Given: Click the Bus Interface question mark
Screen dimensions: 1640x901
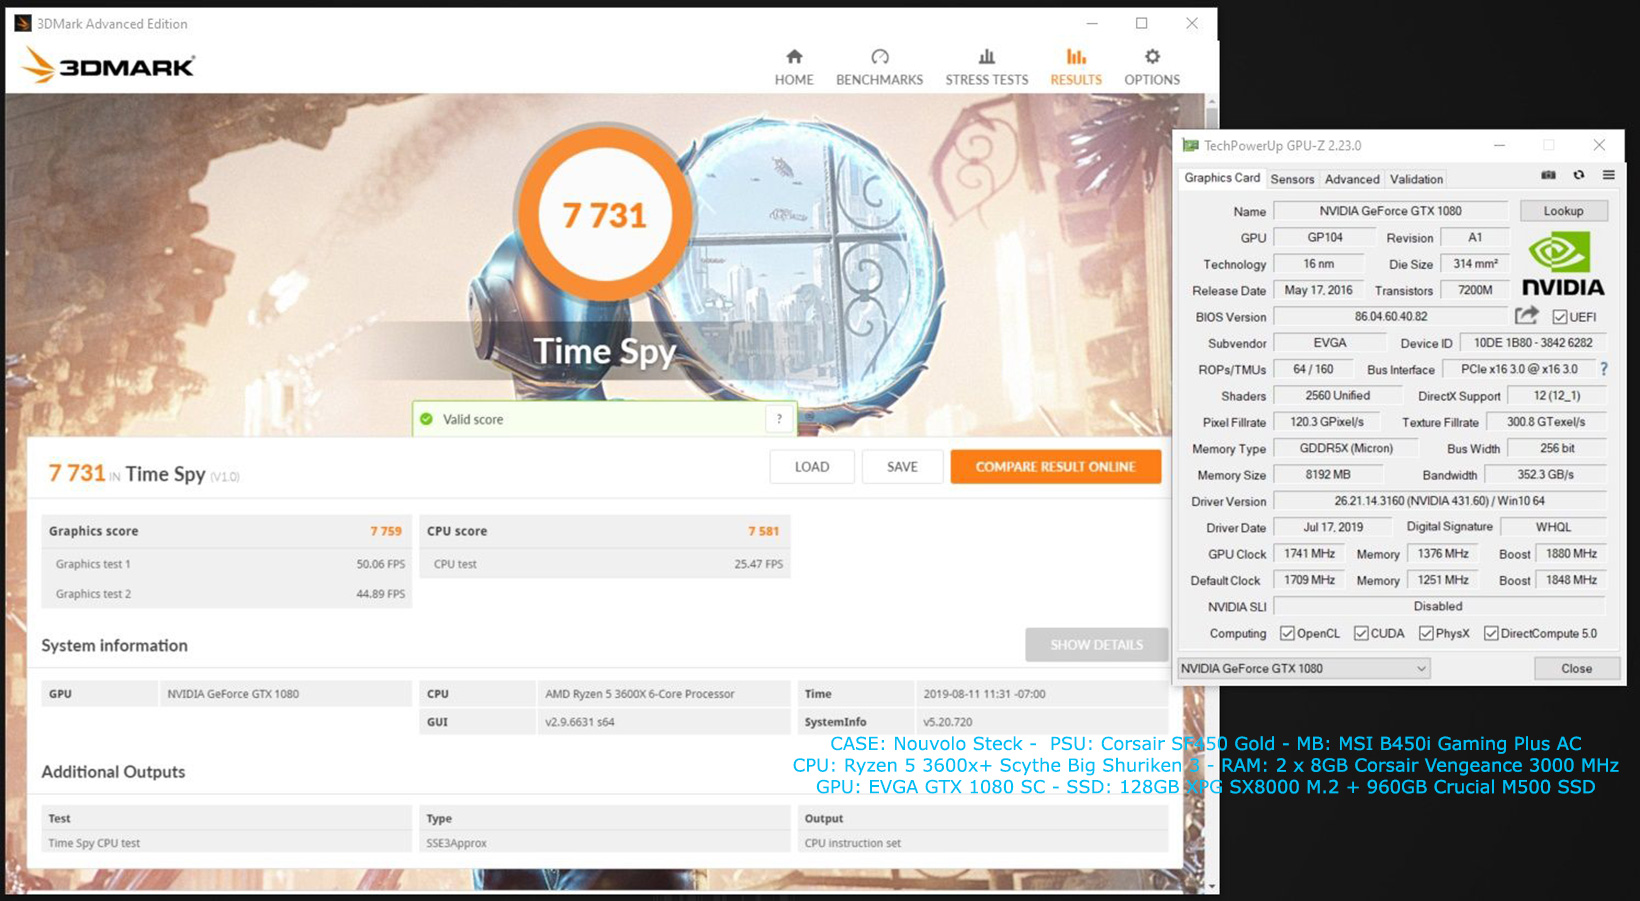Looking at the screenshot, I should [x=1604, y=369].
